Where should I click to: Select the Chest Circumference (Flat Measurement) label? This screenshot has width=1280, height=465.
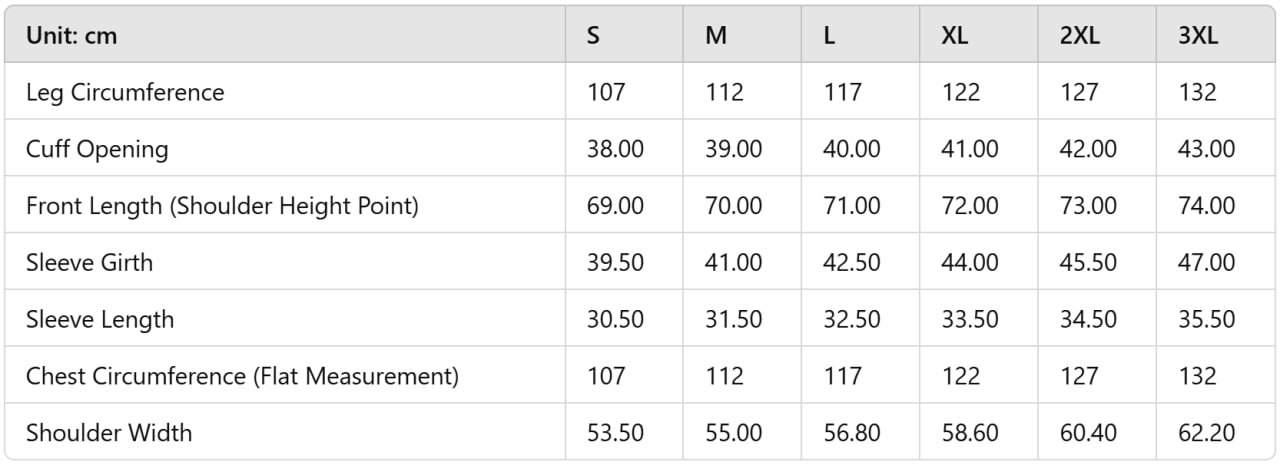[242, 377]
